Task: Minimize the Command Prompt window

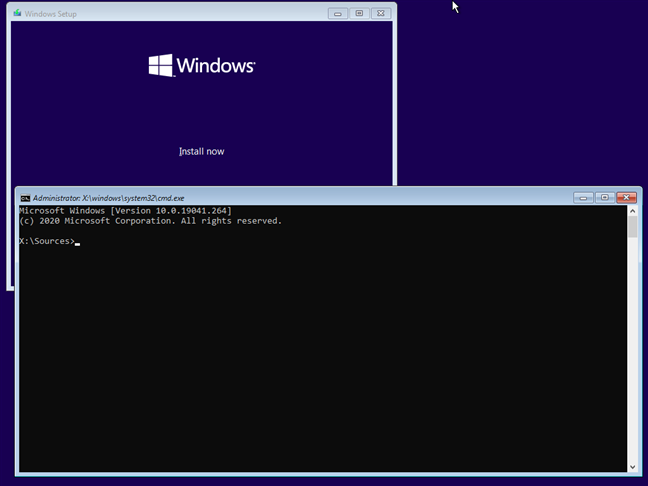Action: [583, 198]
